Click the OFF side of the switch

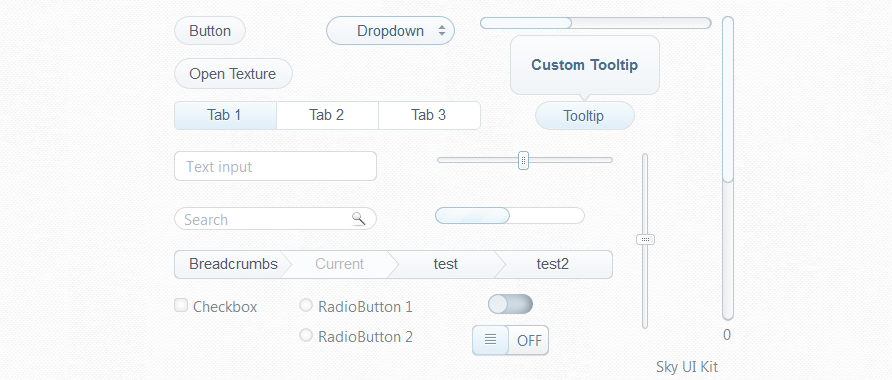529,340
